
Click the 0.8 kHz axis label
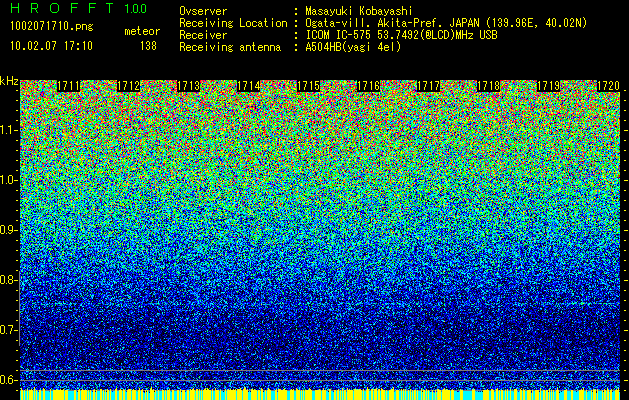(x=8, y=280)
